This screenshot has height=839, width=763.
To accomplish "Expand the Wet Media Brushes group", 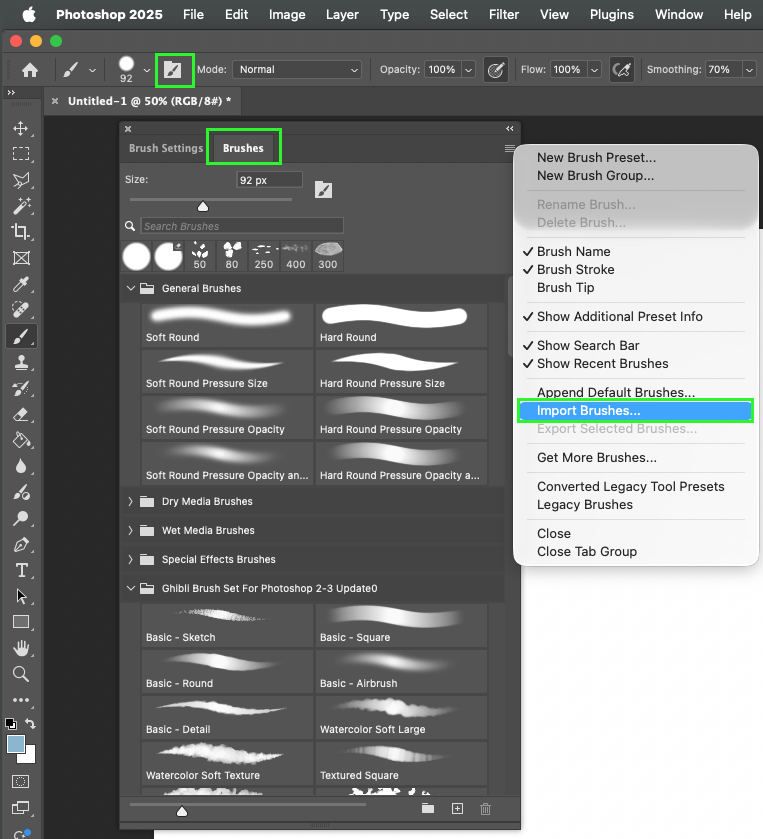I will [x=131, y=530].
